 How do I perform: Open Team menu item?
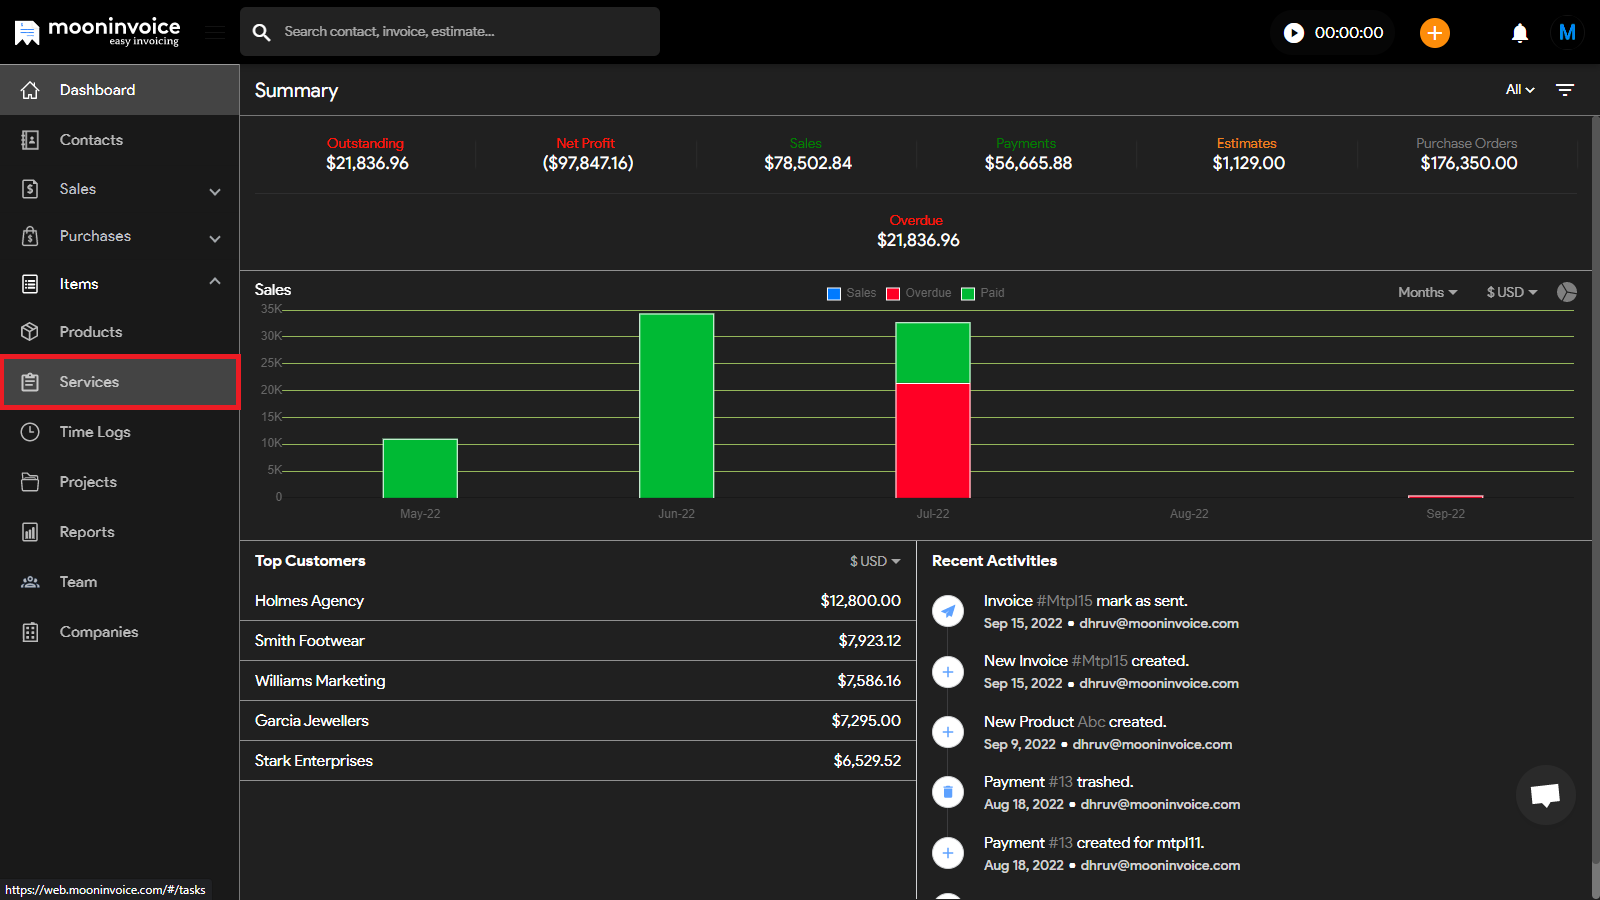click(x=120, y=582)
